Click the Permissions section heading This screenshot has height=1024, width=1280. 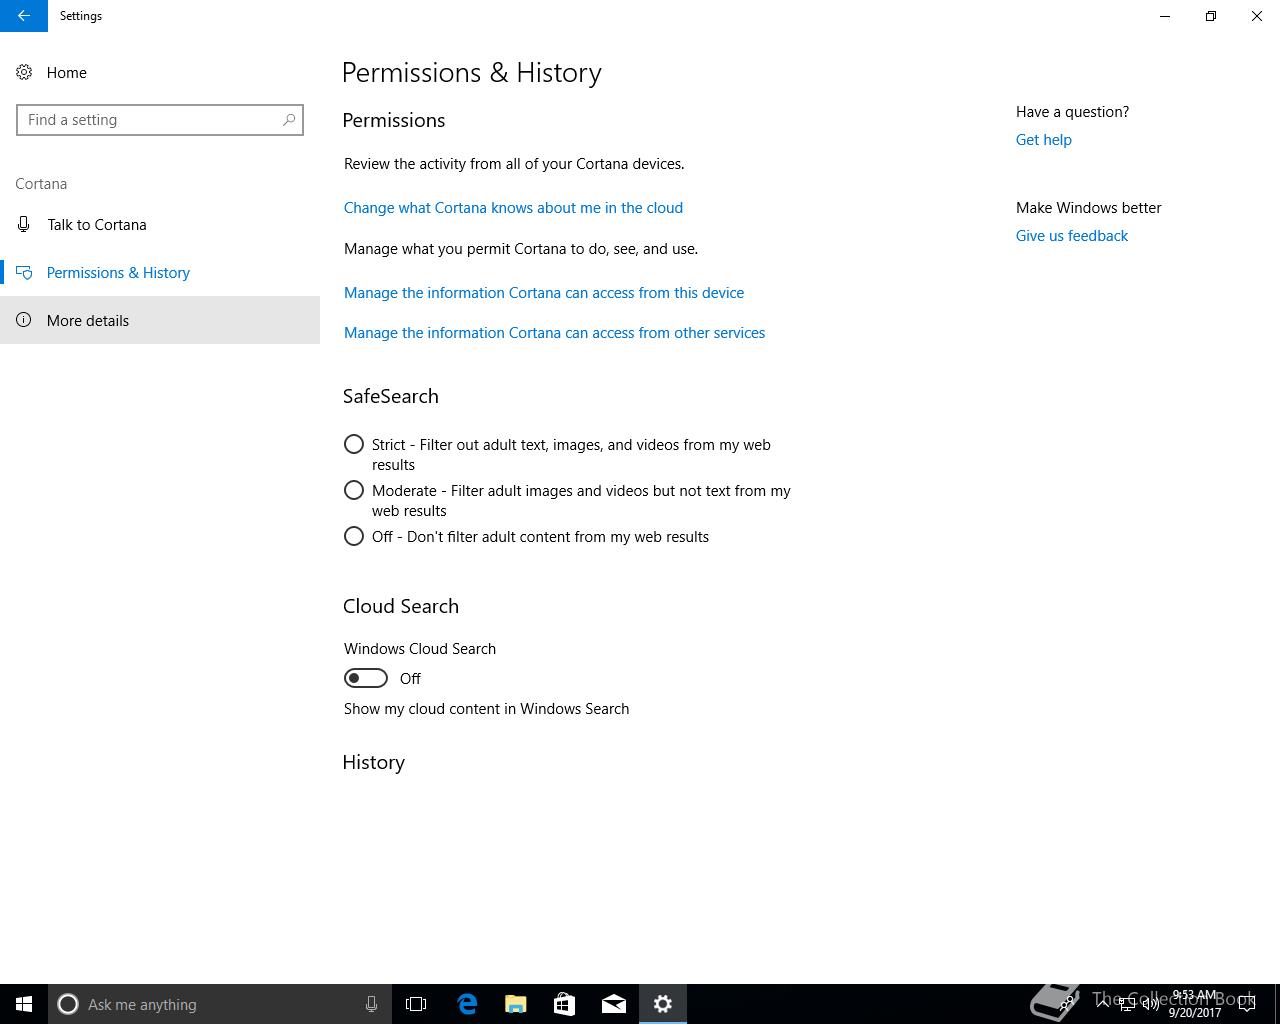pos(394,120)
